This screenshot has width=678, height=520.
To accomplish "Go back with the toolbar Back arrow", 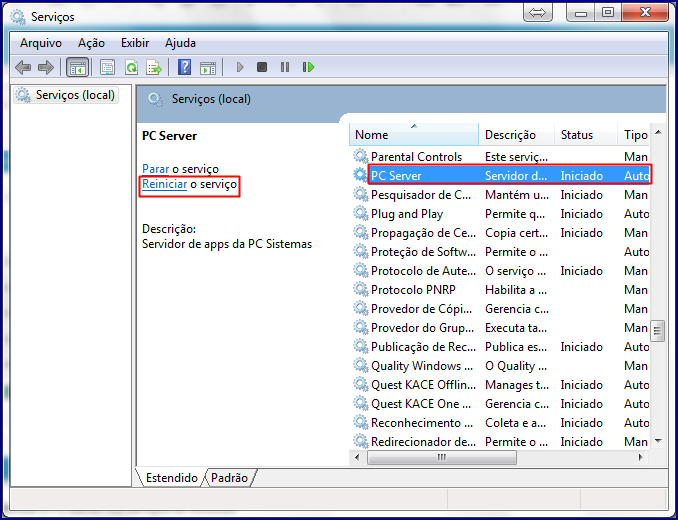I will click(x=23, y=67).
